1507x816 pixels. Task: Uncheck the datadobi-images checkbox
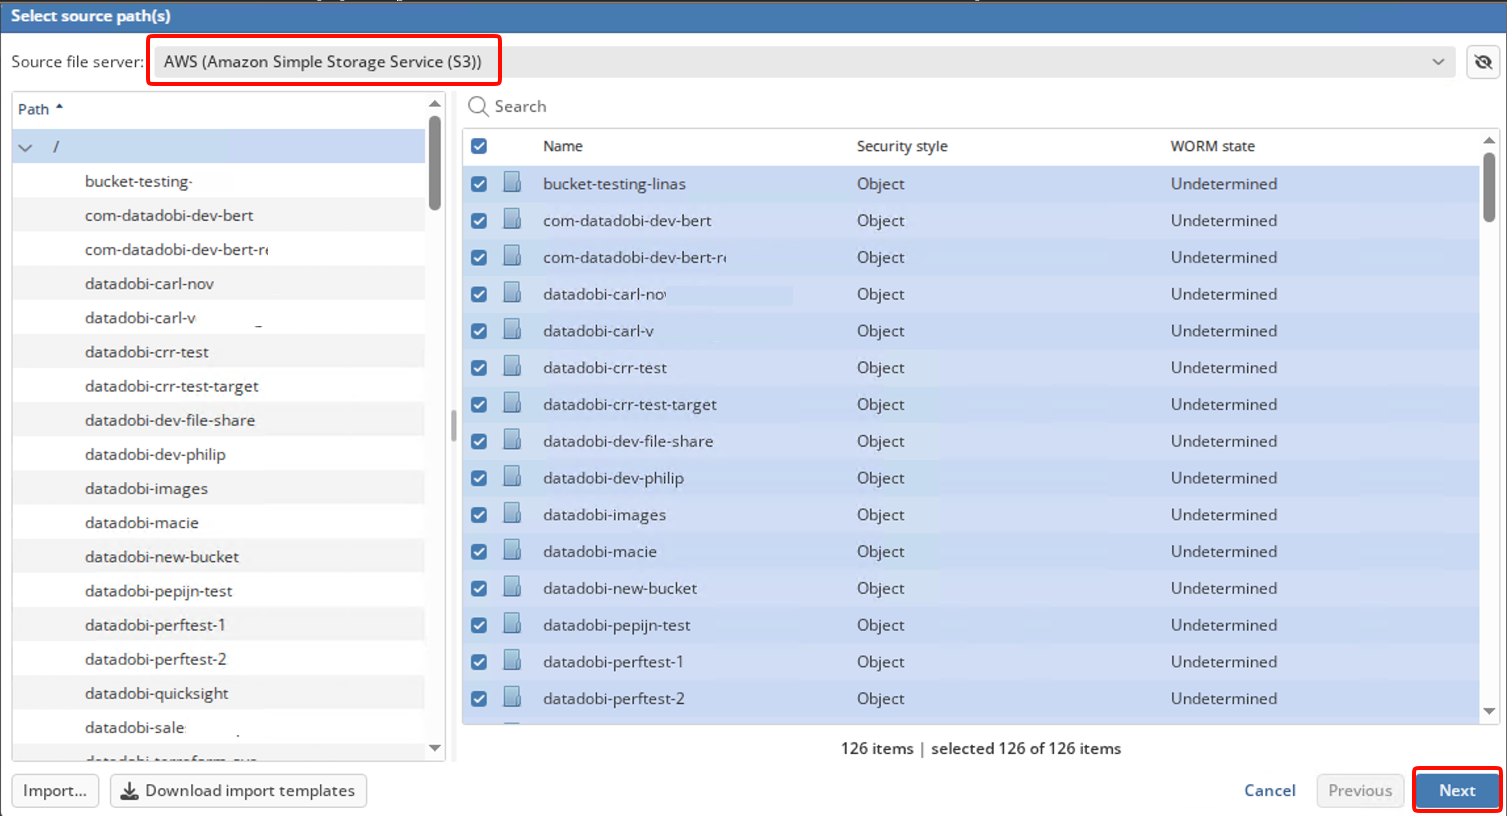tap(479, 515)
